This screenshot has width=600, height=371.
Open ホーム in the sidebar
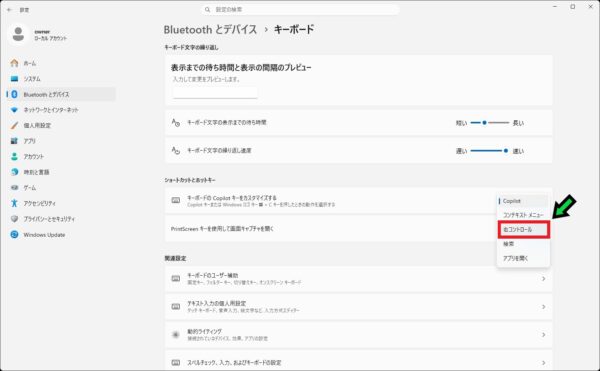pos(61,63)
